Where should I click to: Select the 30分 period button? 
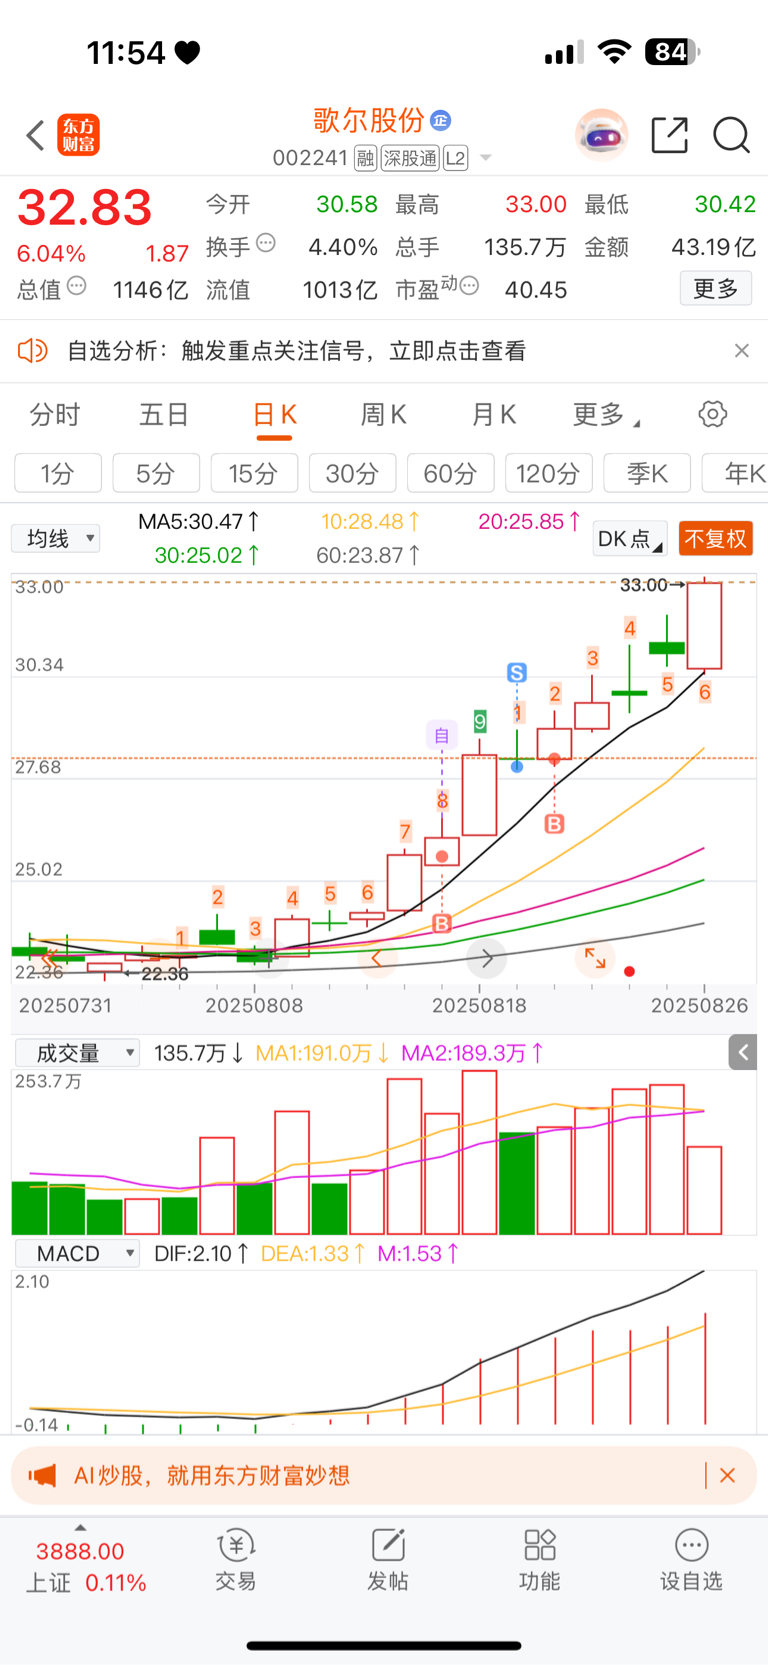[x=352, y=473]
